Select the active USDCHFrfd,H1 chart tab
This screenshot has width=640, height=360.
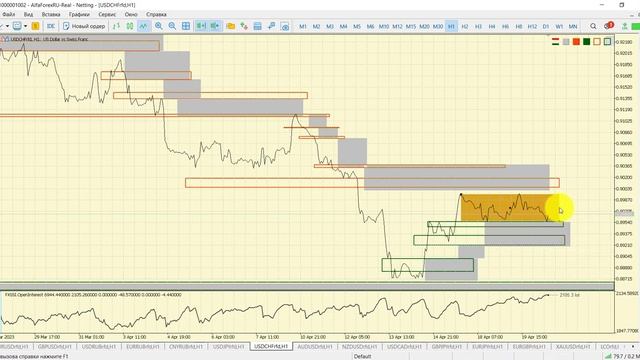point(271,347)
